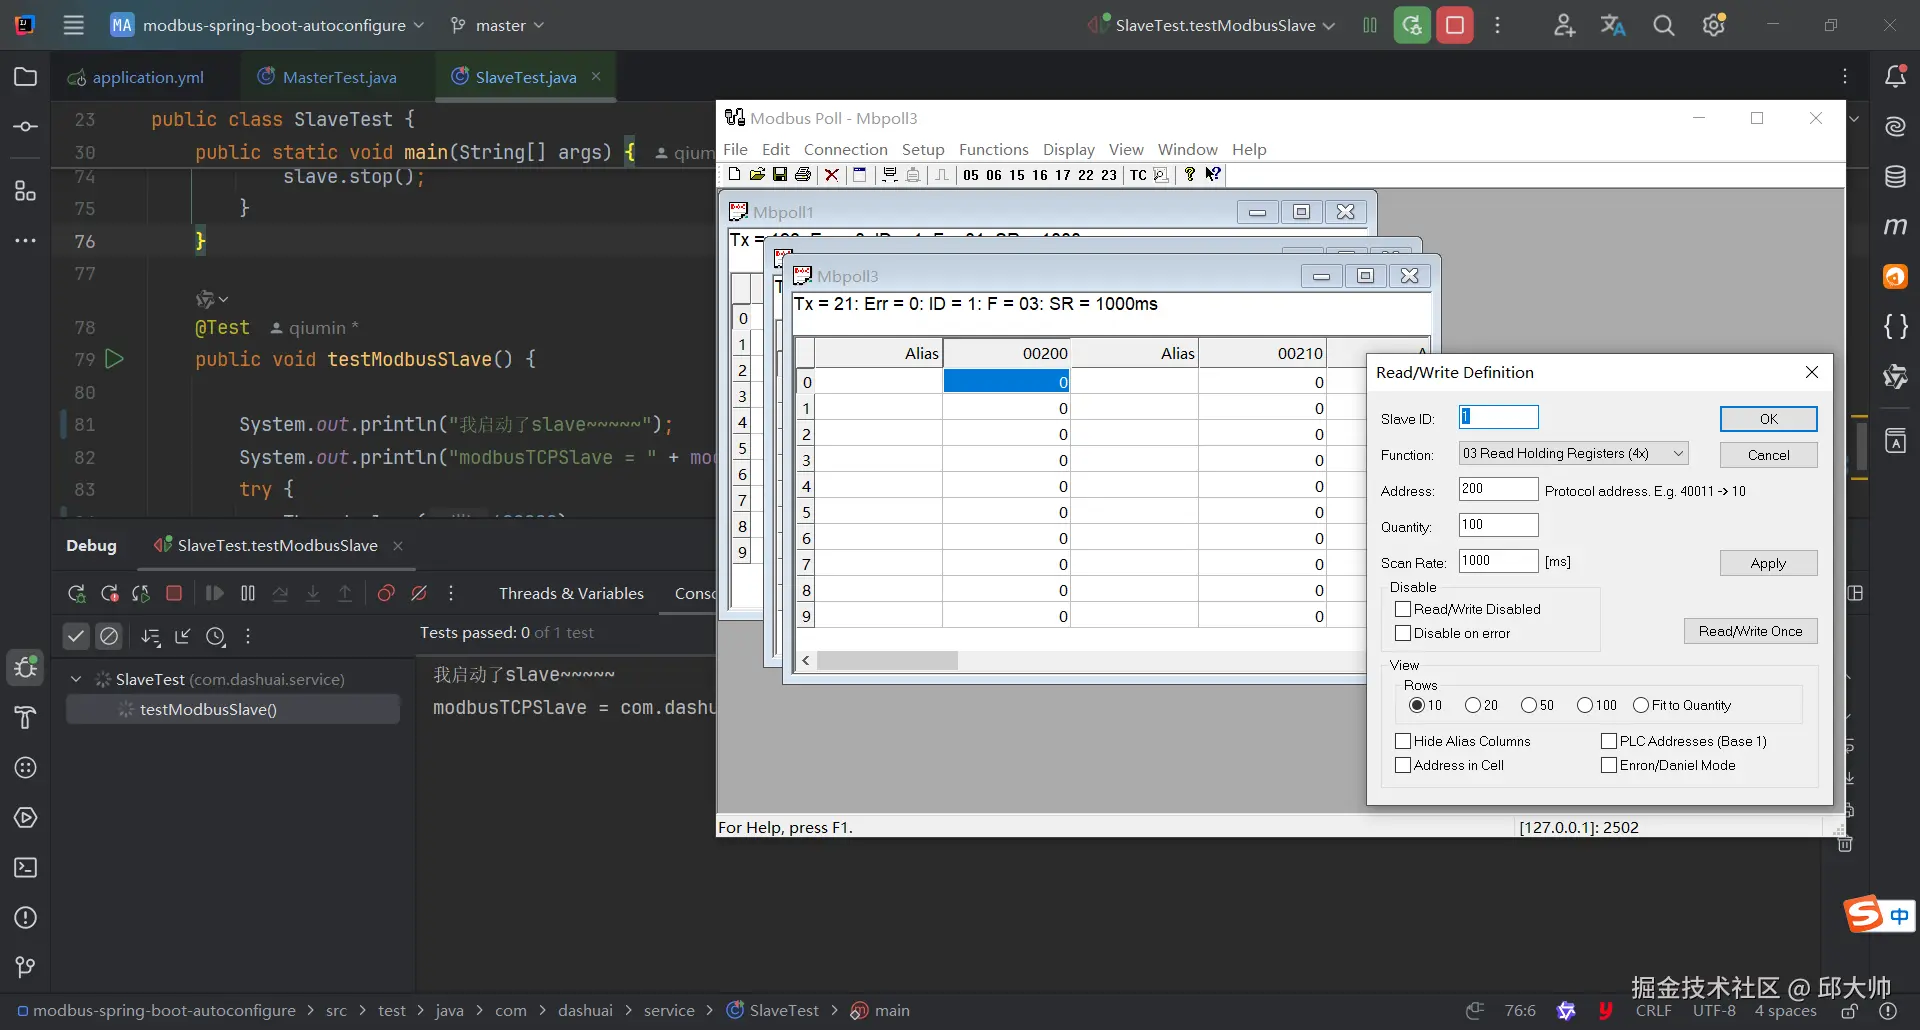Select the 20 rows radio button
Viewport: 1920px width, 1030px height.
click(1472, 705)
